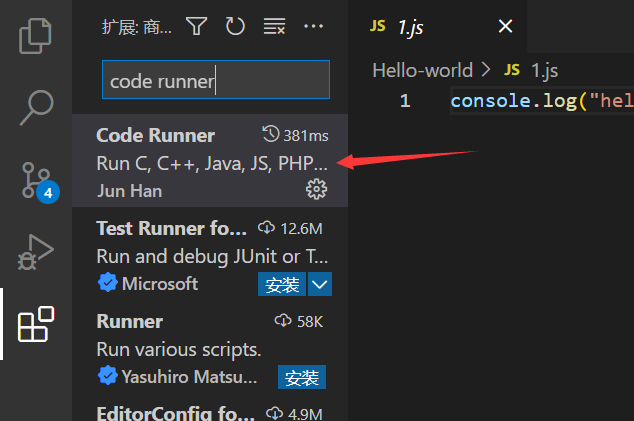
Task: Select the Runner extension title
Action: point(130,322)
